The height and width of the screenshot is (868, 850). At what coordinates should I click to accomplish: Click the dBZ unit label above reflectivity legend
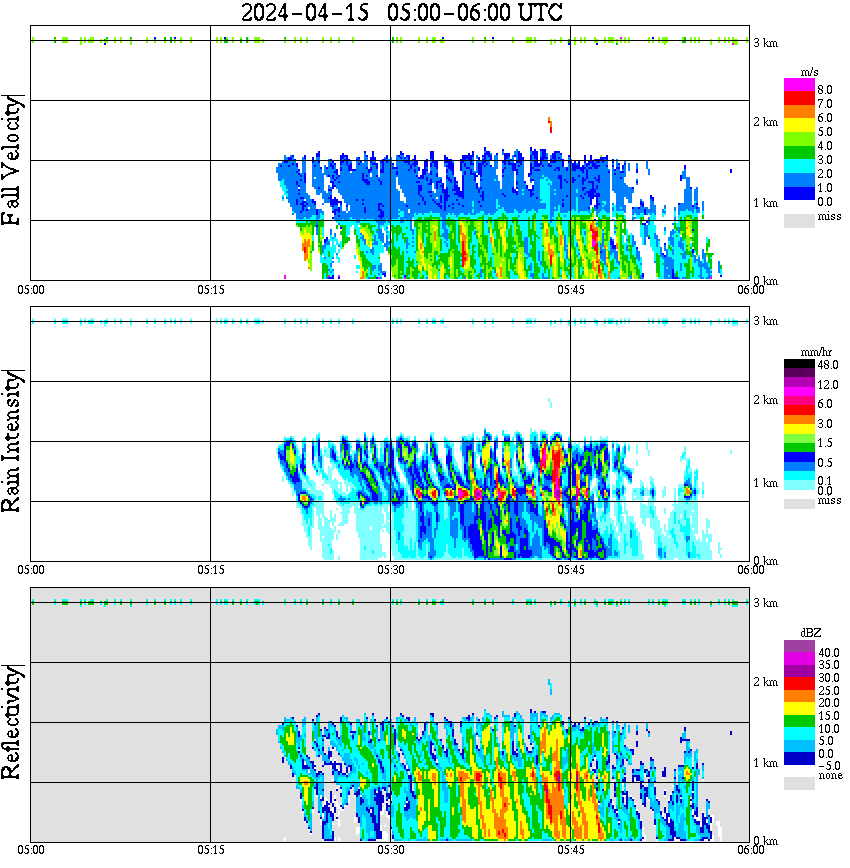(x=811, y=633)
